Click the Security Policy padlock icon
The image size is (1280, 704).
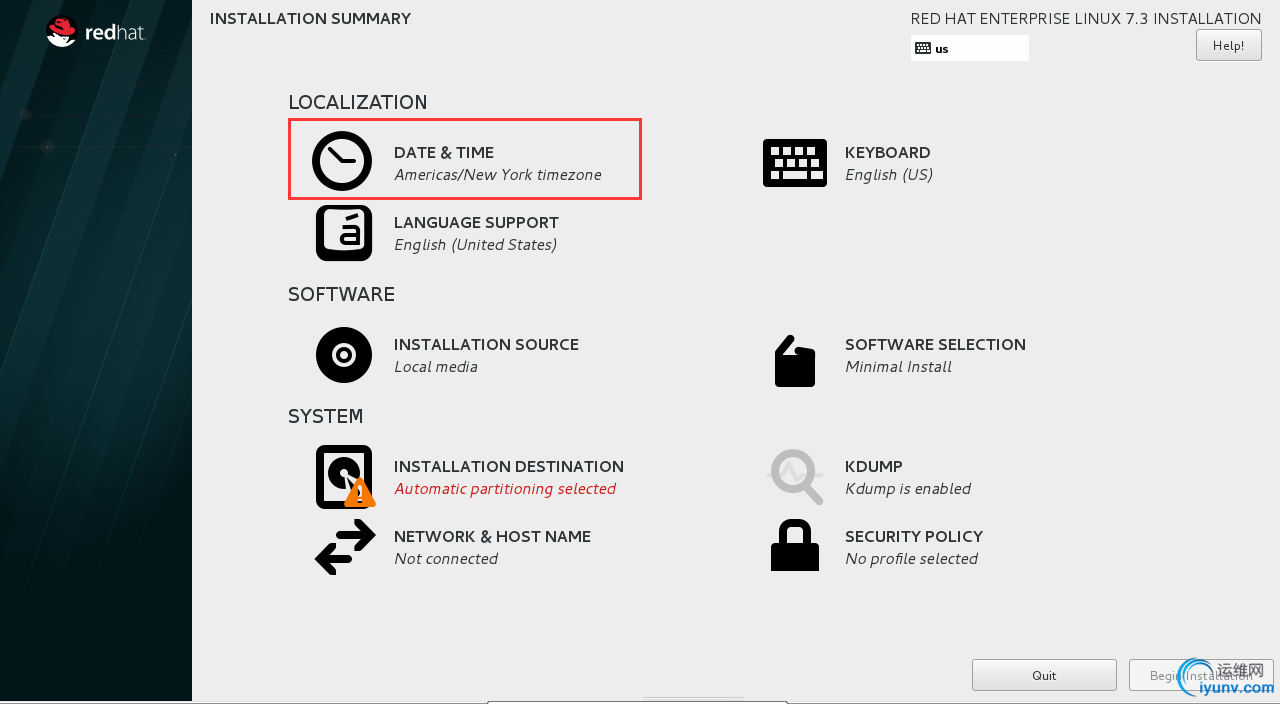[795, 545]
